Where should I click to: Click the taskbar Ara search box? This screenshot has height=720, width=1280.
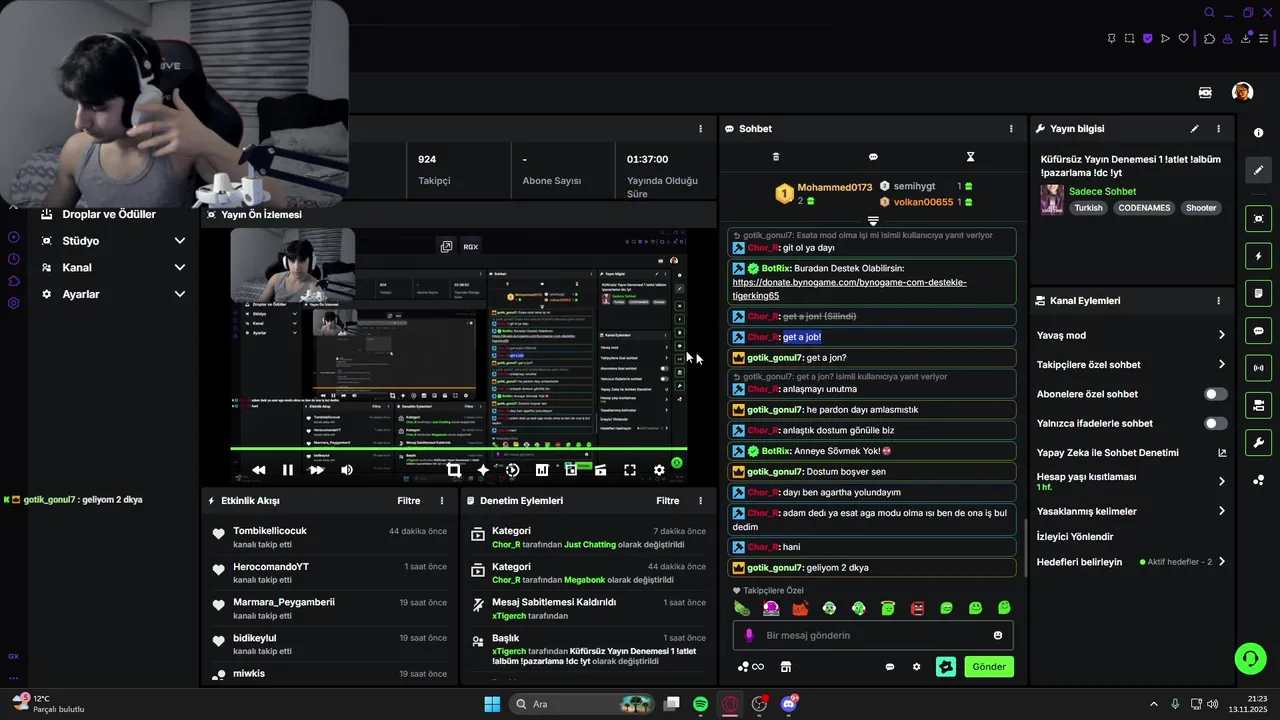(x=583, y=704)
